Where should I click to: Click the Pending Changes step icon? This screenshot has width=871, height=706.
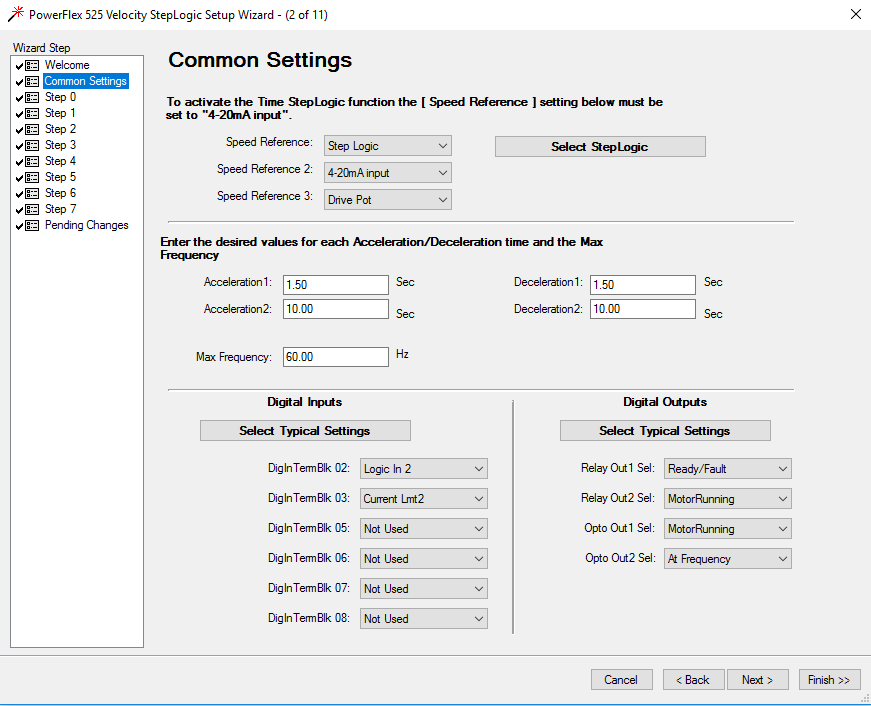pyautogui.click(x=32, y=226)
